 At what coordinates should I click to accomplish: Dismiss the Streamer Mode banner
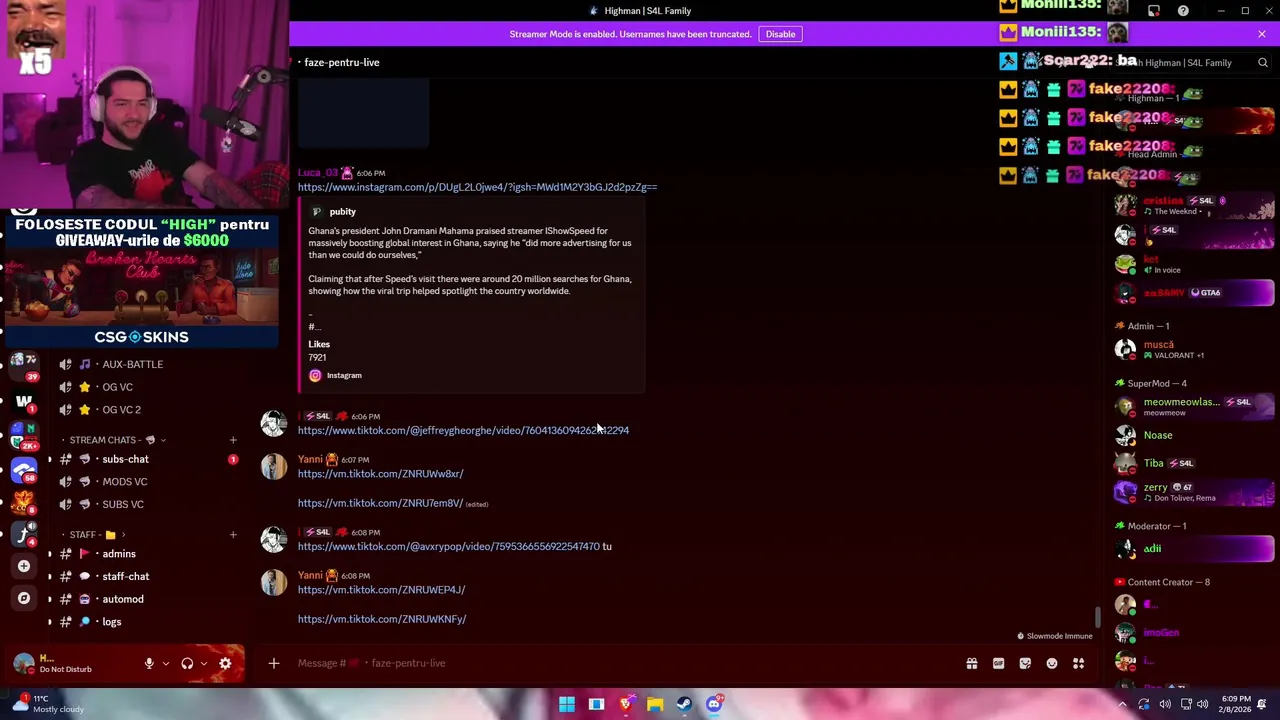[1262, 34]
